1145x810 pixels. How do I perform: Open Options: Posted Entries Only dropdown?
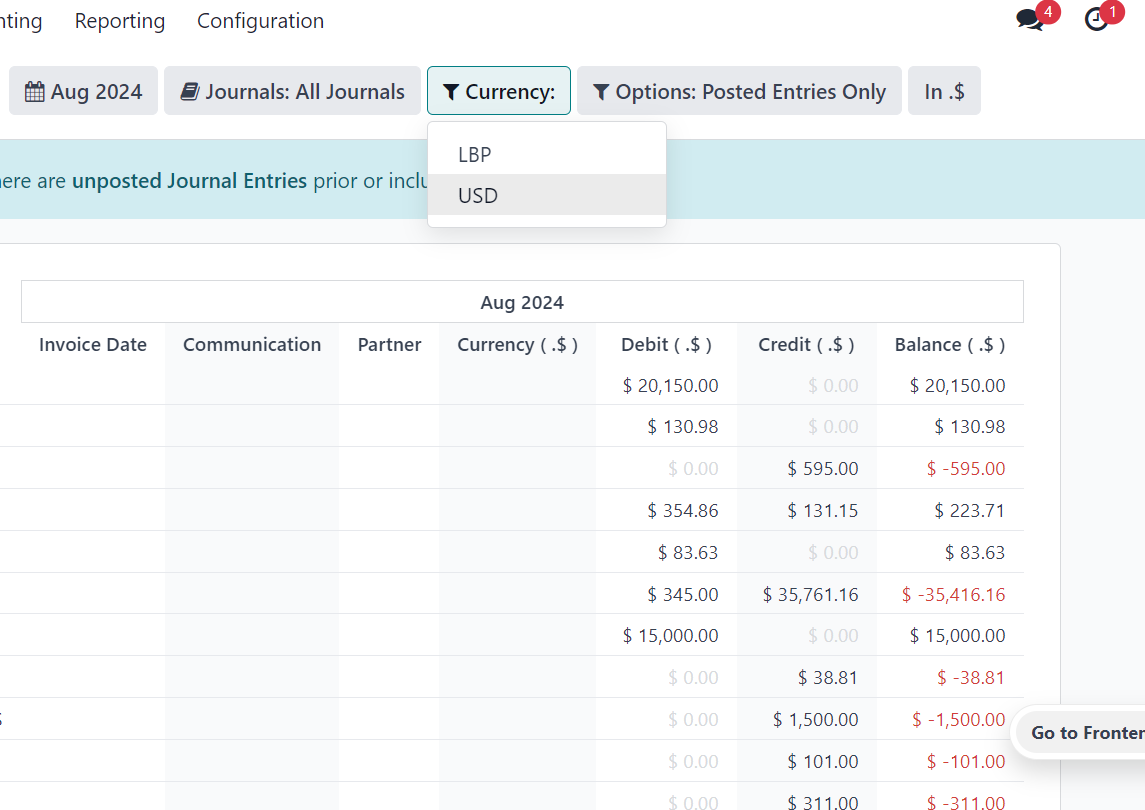739,91
